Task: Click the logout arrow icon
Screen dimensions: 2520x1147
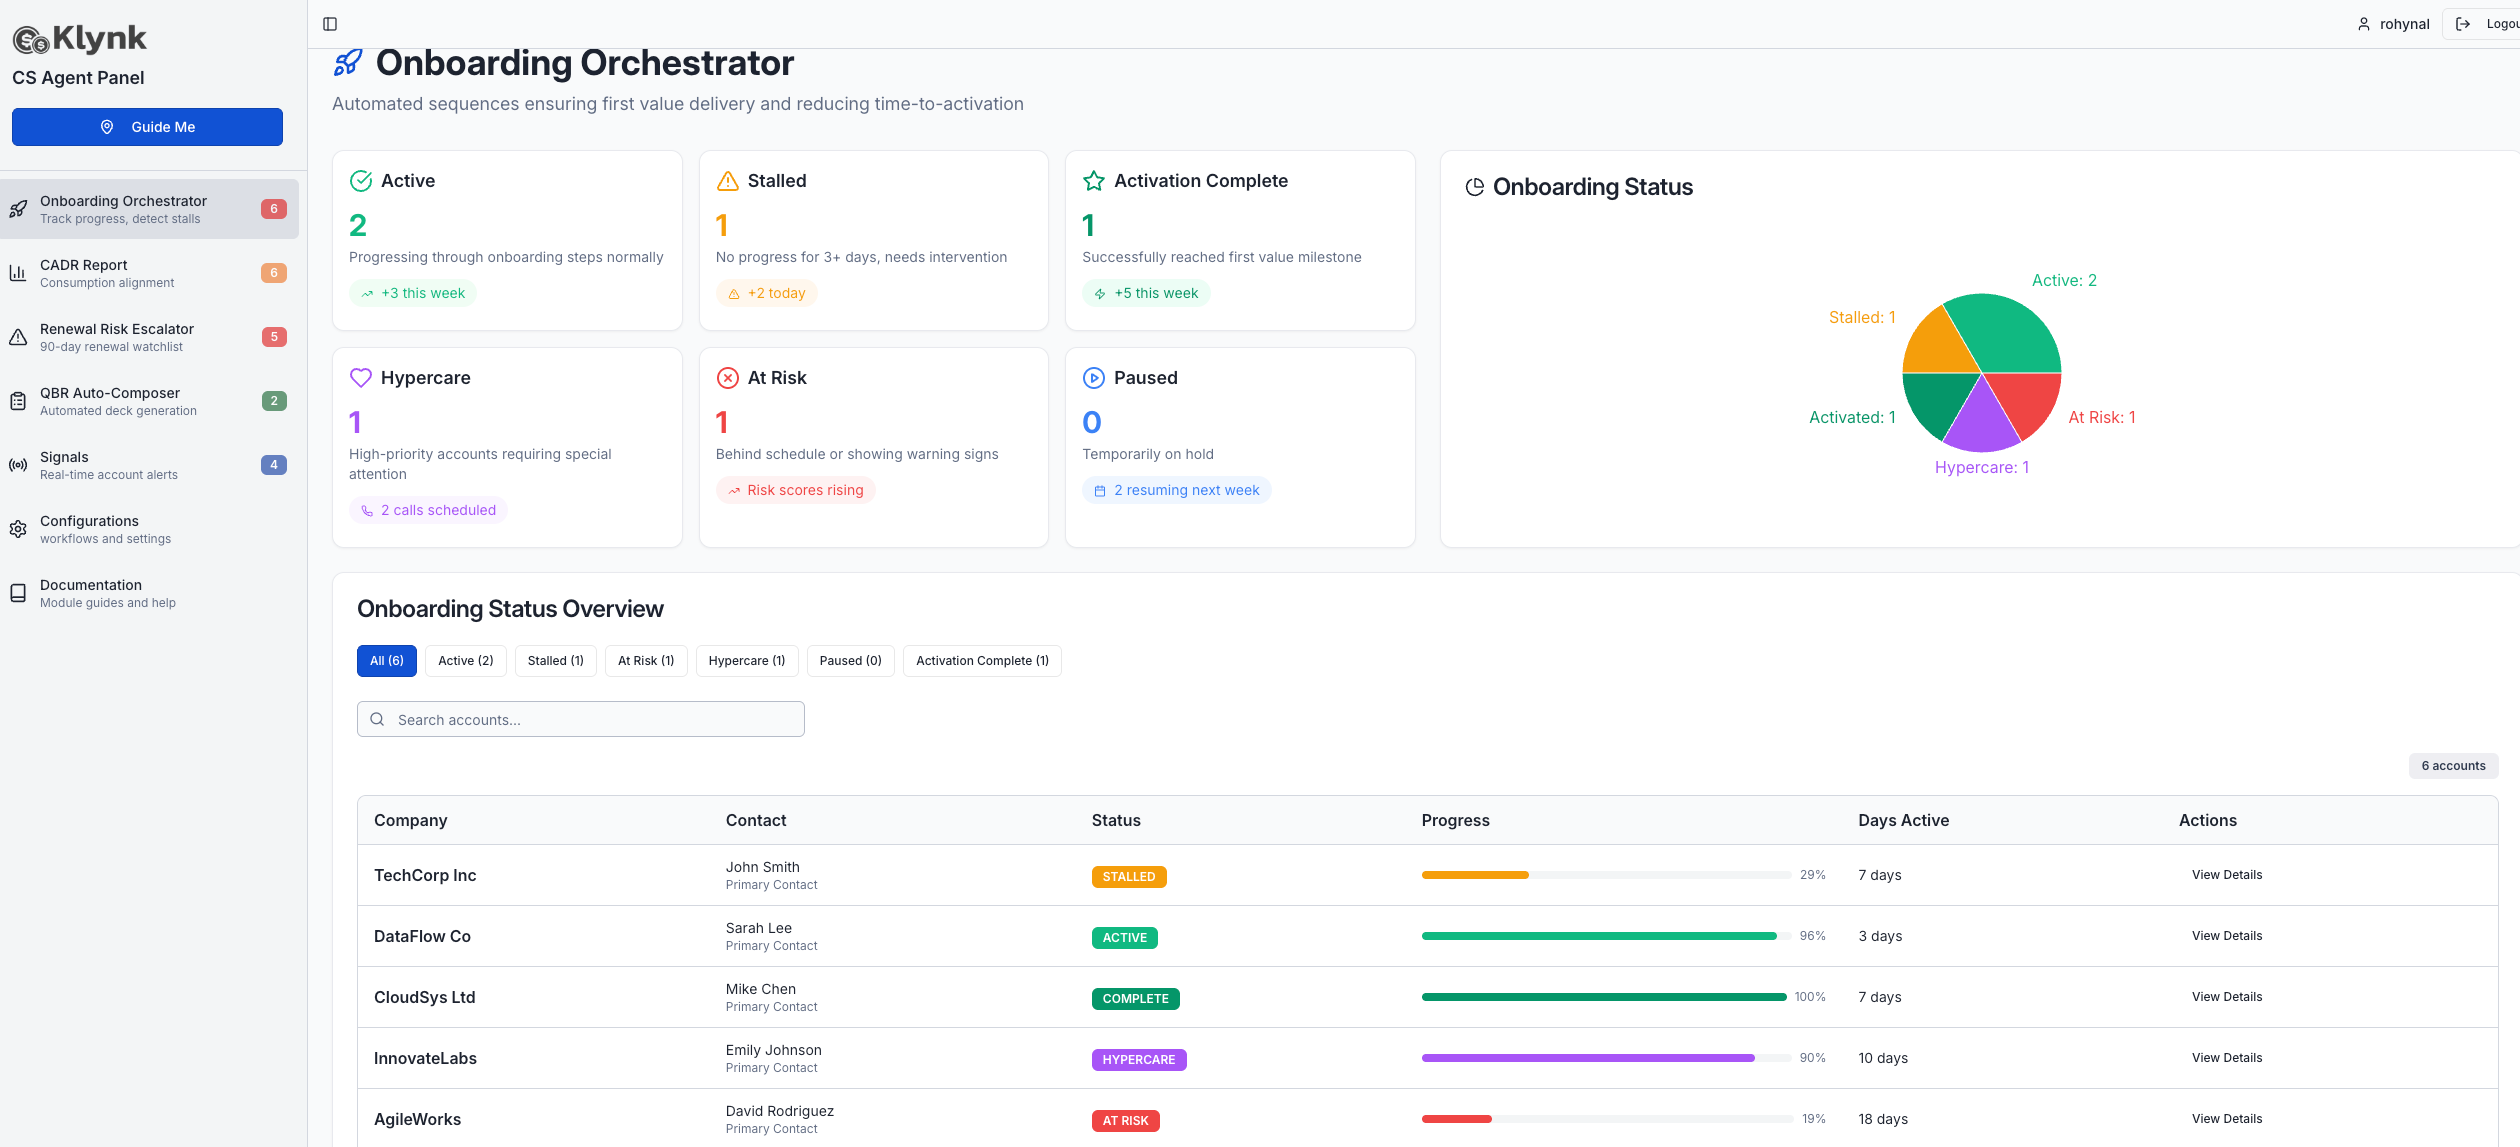Action: (2463, 24)
